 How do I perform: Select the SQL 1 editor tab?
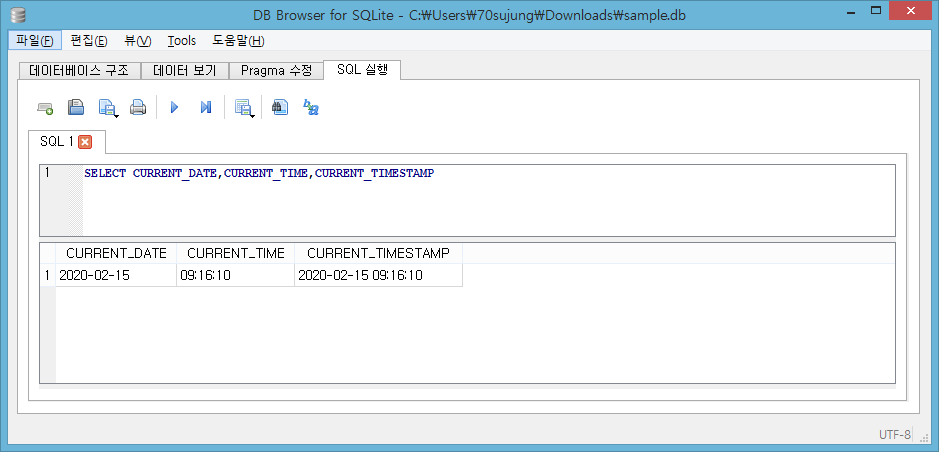pyautogui.click(x=57, y=142)
